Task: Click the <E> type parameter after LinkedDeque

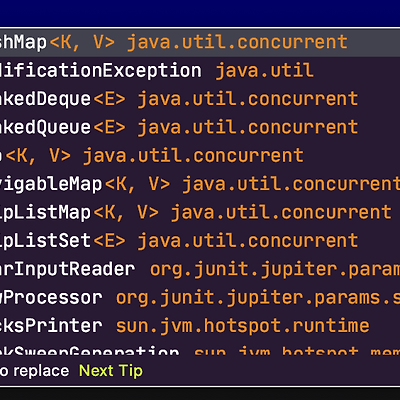Action: (109, 99)
